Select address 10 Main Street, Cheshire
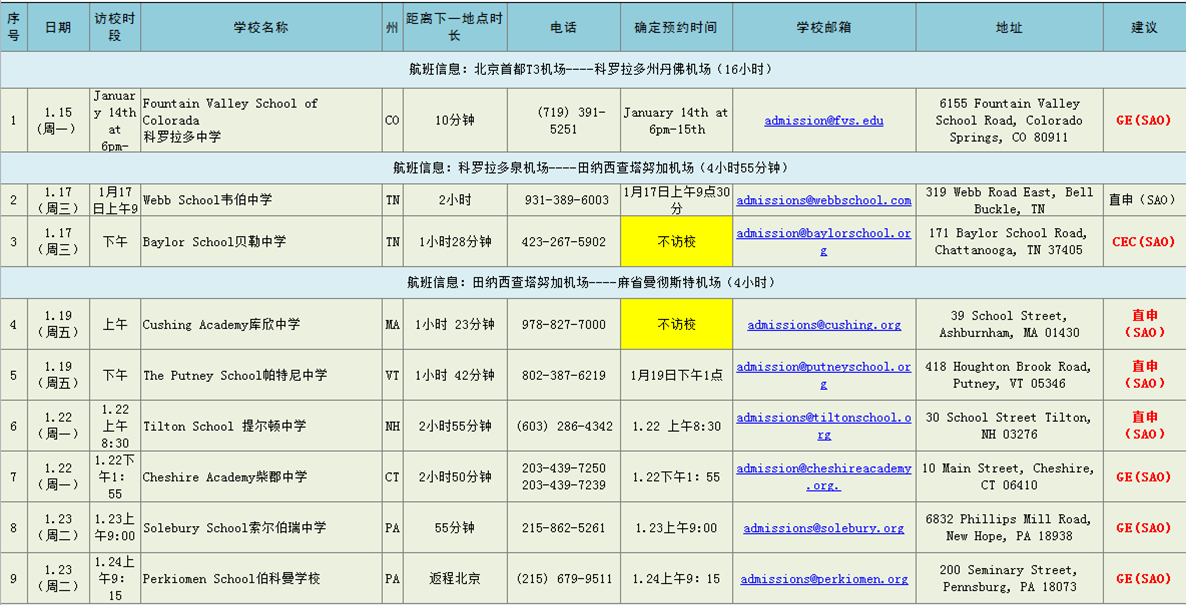The height and width of the screenshot is (605, 1186). (x=1009, y=476)
